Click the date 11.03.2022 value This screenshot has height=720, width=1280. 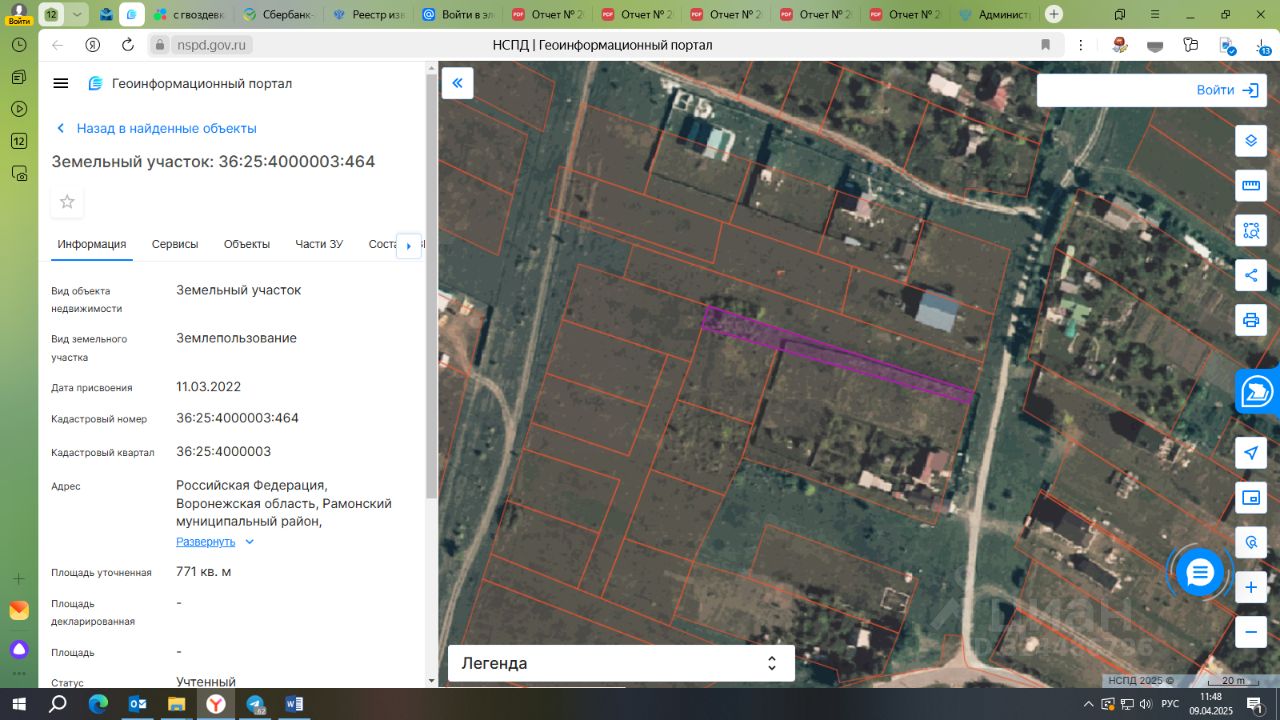(x=208, y=387)
